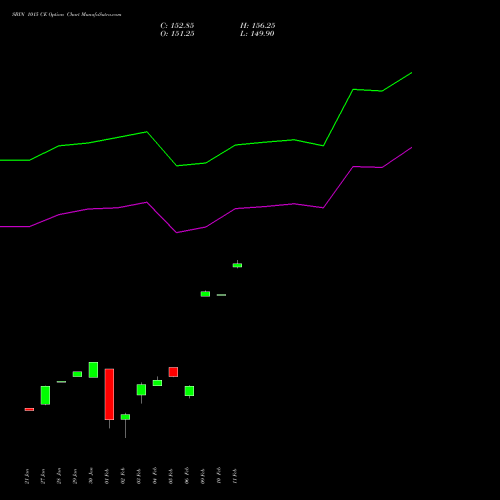This screenshot has width=500, height=500.
Task: Click the open value O: 151.25
Action: 177,34
